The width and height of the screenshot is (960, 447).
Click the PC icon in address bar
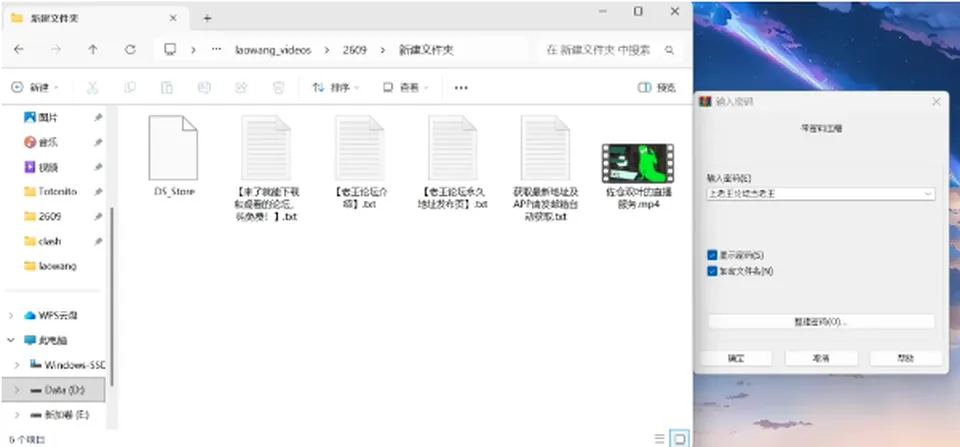coord(170,50)
